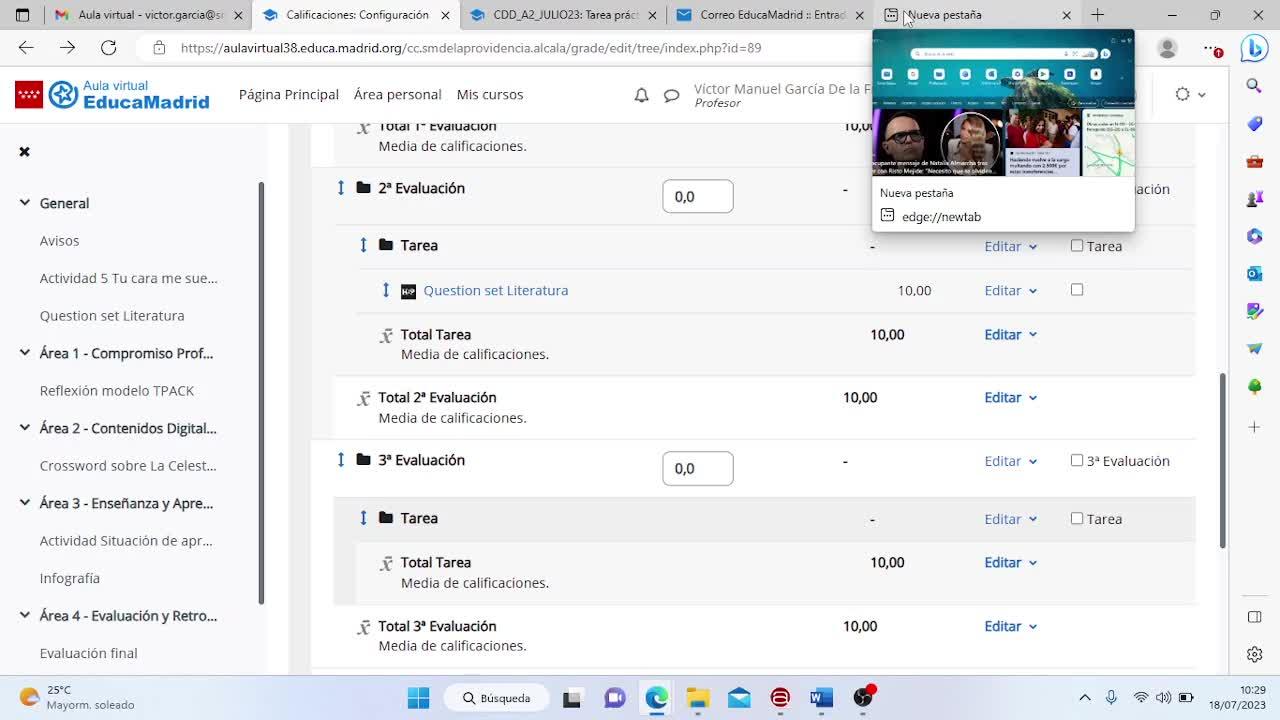Open File Explorer from the taskbar
1280x720 pixels.
tap(698, 698)
